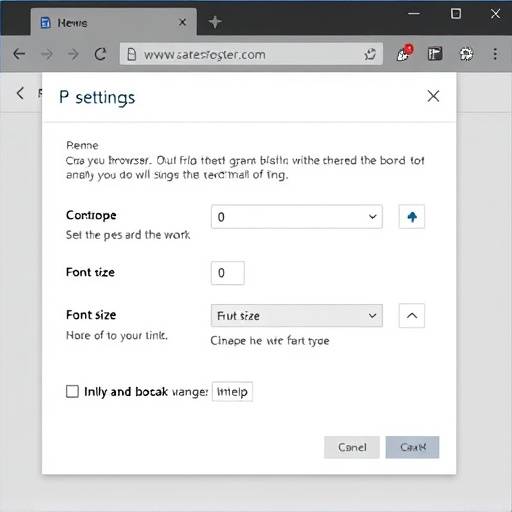This screenshot has height=512, width=512.
Task: Open a new tab with plus icon
Action: 215,22
